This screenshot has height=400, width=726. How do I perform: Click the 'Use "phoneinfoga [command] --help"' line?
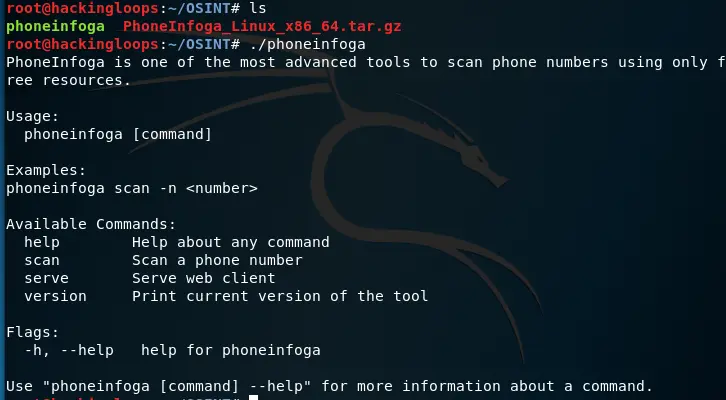(x=329, y=386)
